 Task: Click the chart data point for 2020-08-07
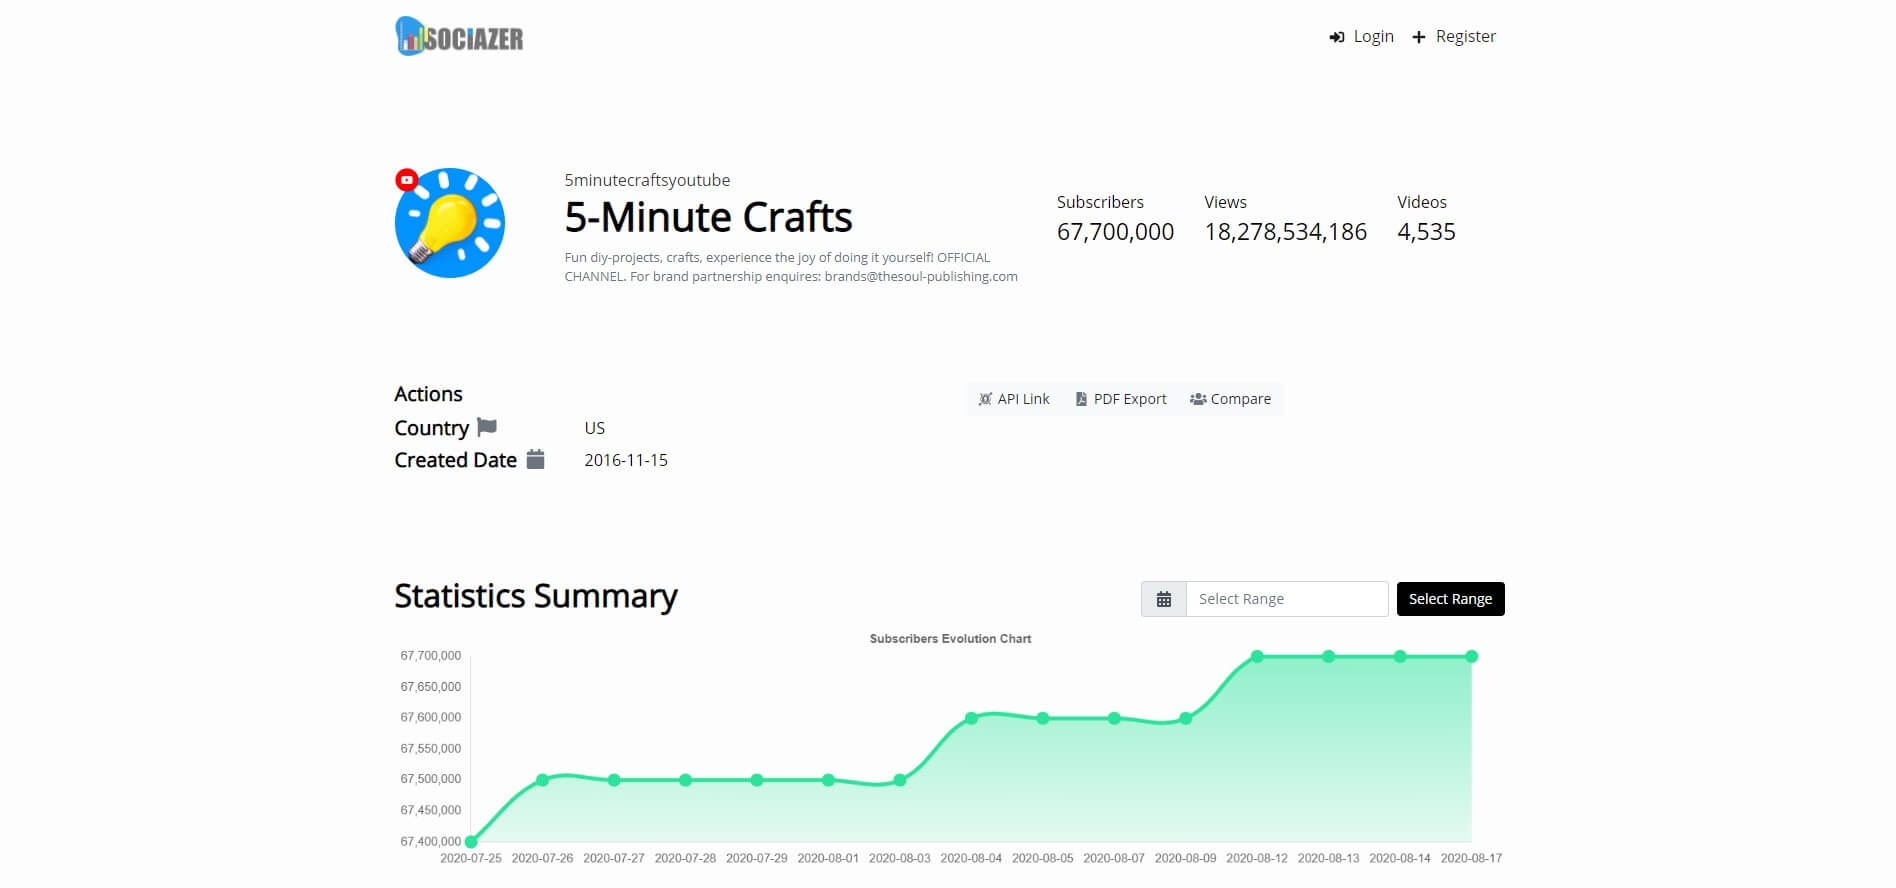click(x=1114, y=718)
